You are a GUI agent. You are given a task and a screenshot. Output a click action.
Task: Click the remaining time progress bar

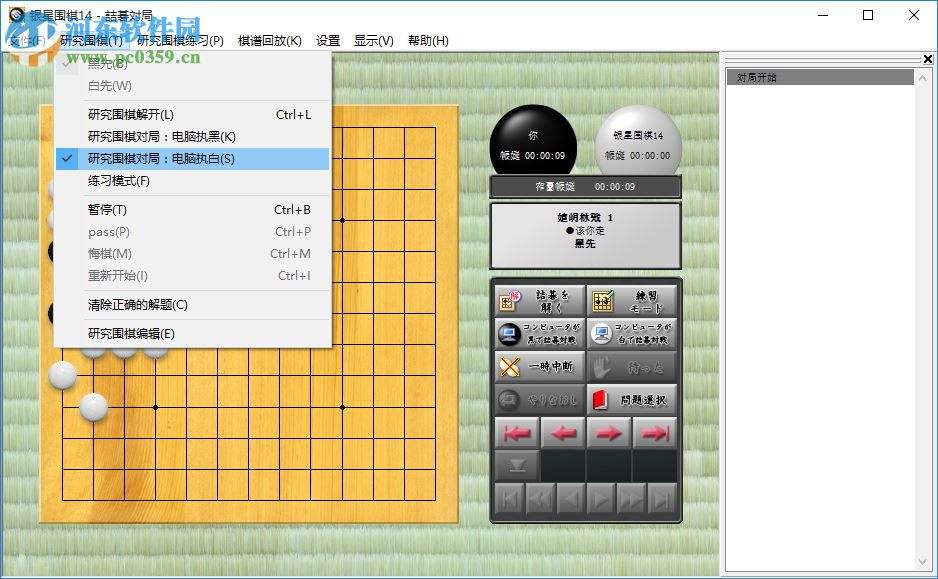point(585,186)
